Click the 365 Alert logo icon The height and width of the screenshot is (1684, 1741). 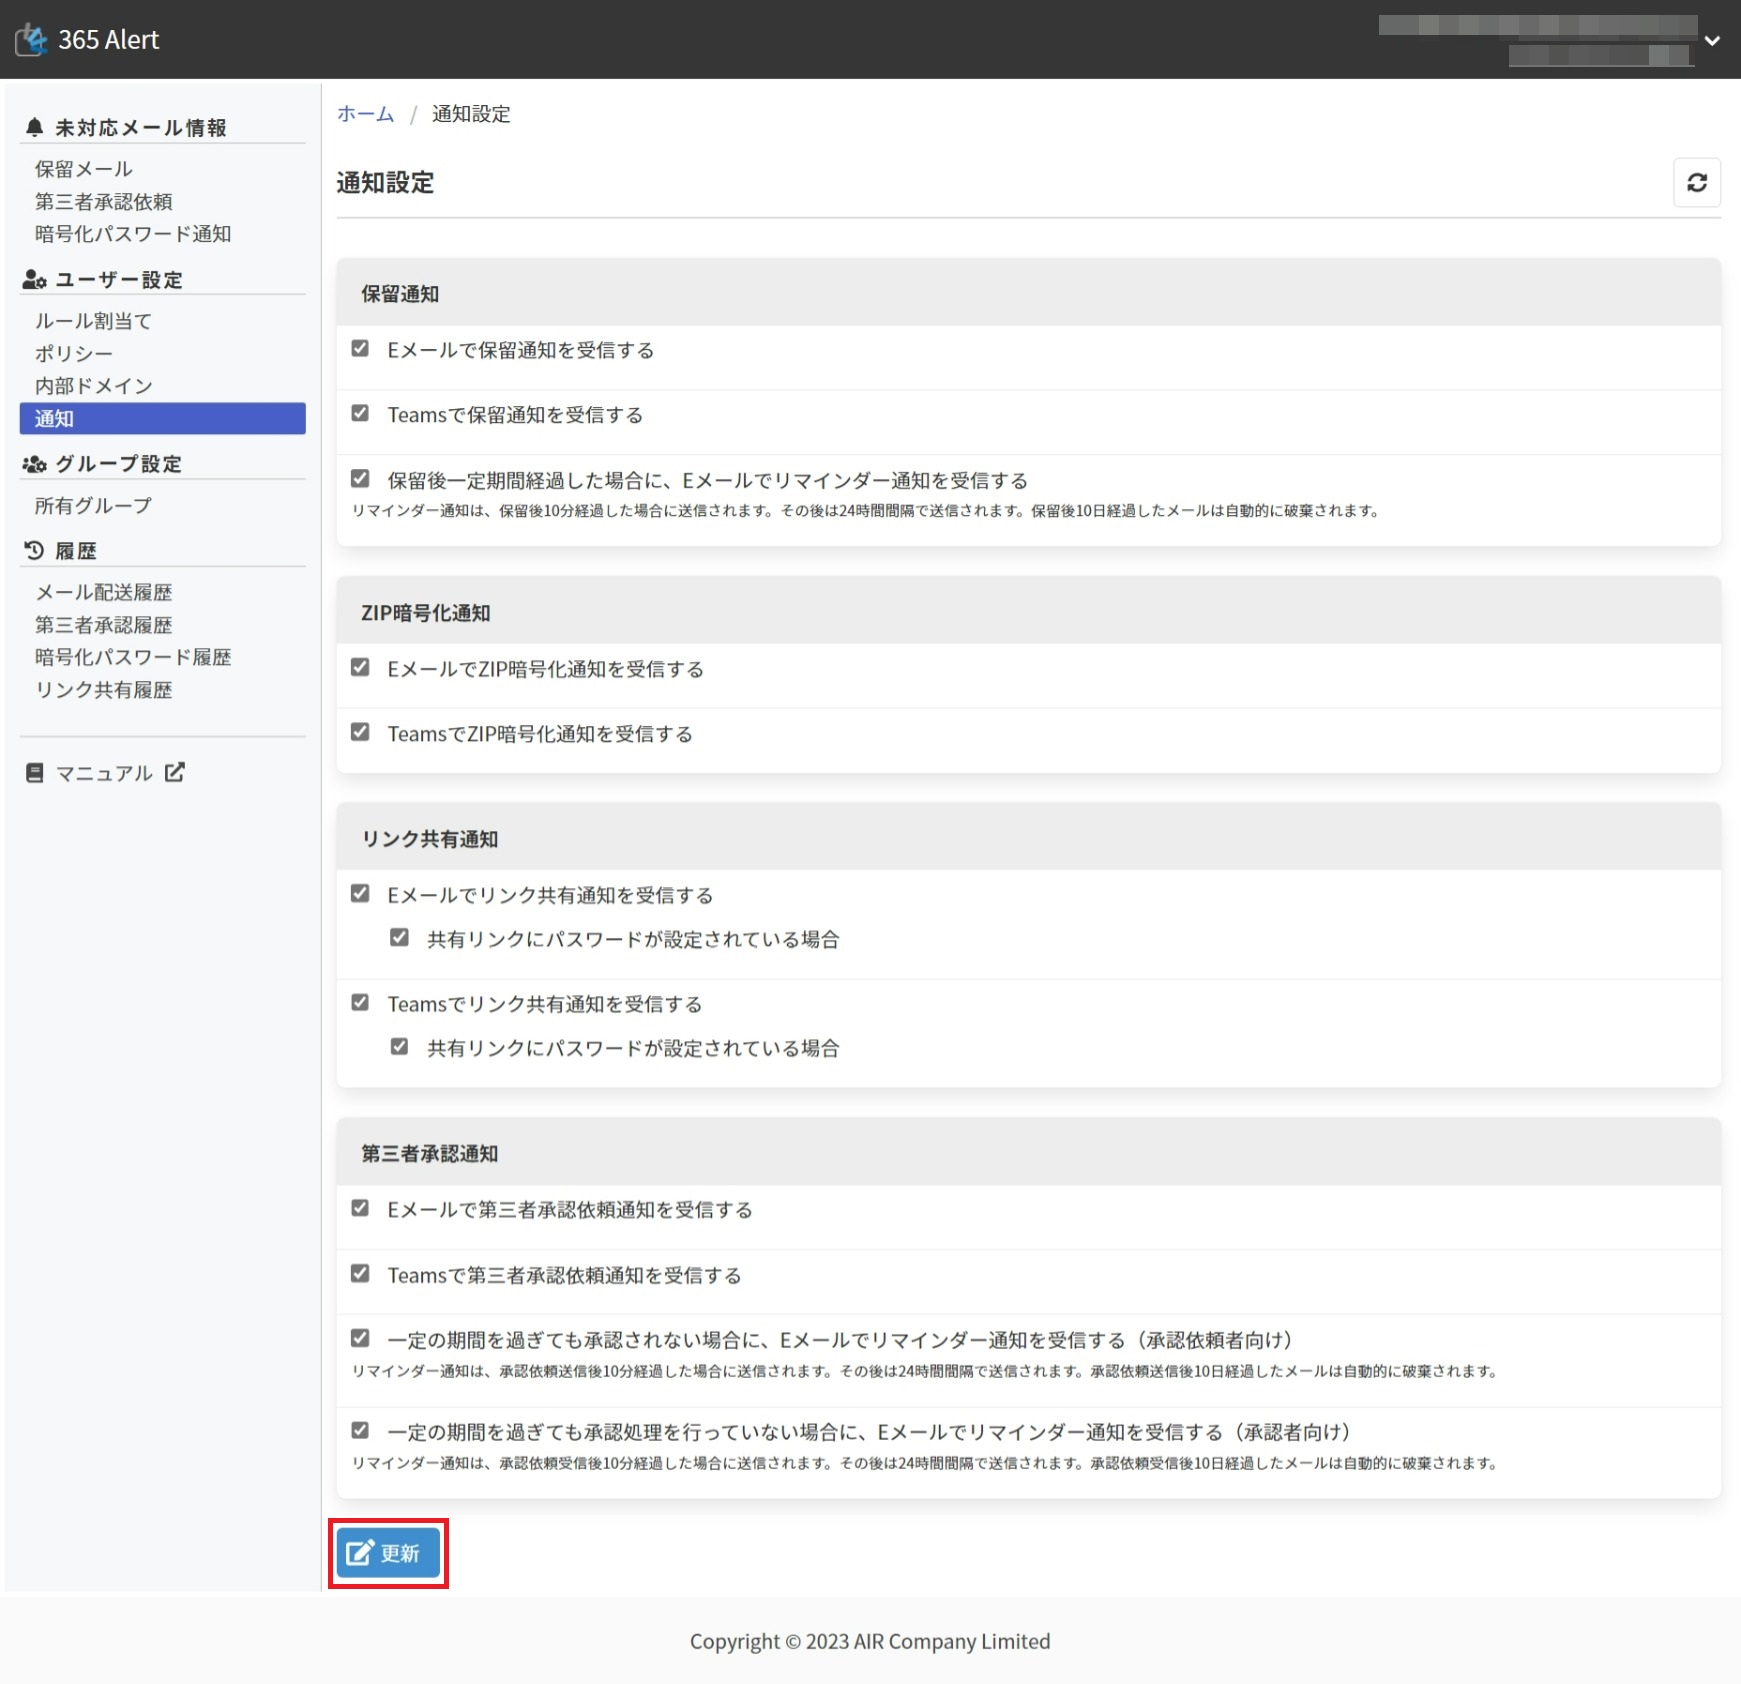click(32, 39)
